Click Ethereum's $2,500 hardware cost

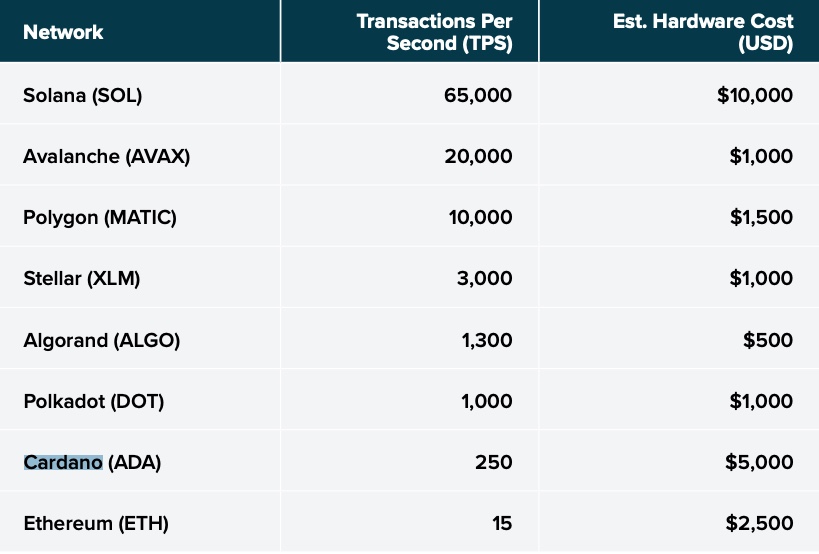pyautogui.click(x=760, y=524)
